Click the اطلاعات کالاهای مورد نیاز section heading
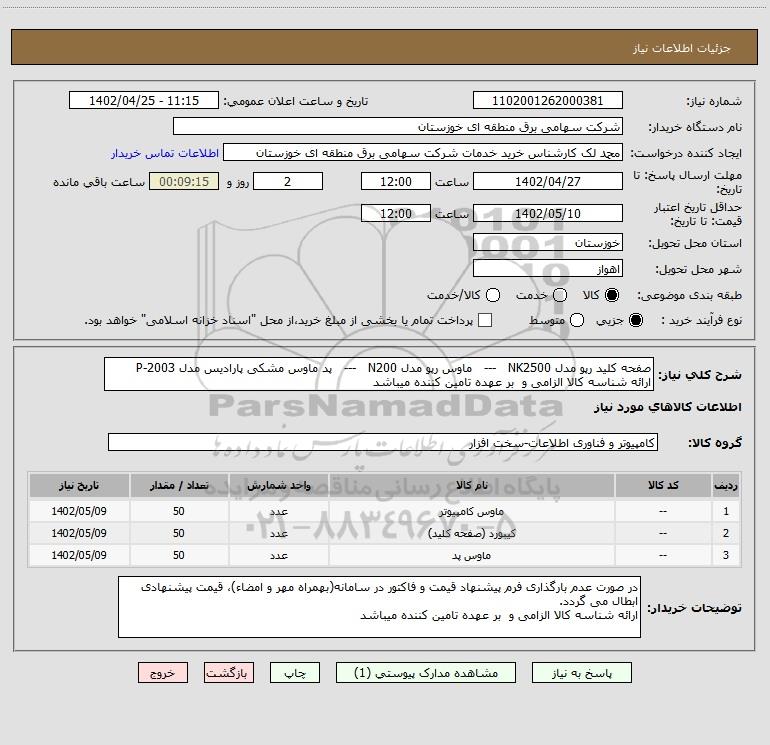This screenshot has width=770, height=745. [667, 407]
